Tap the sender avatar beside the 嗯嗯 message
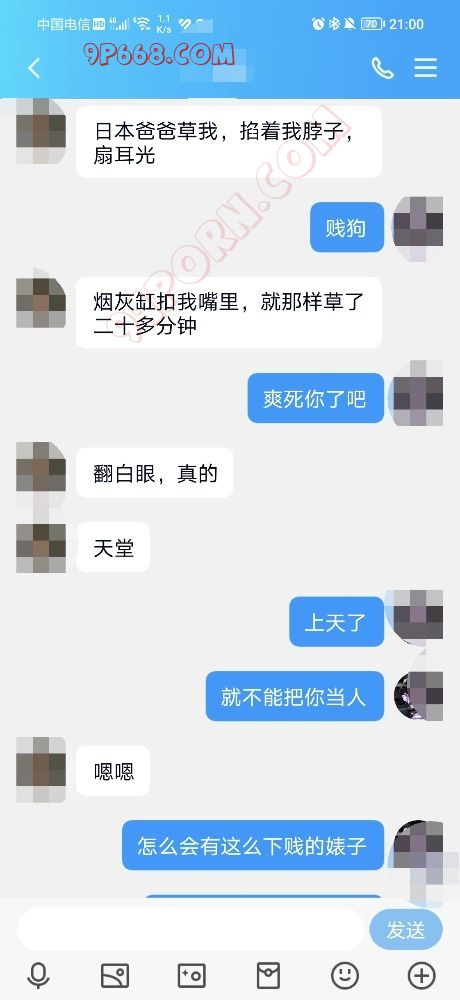Image resolution: width=460 pixels, height=1000 pixels. point(41,770)
